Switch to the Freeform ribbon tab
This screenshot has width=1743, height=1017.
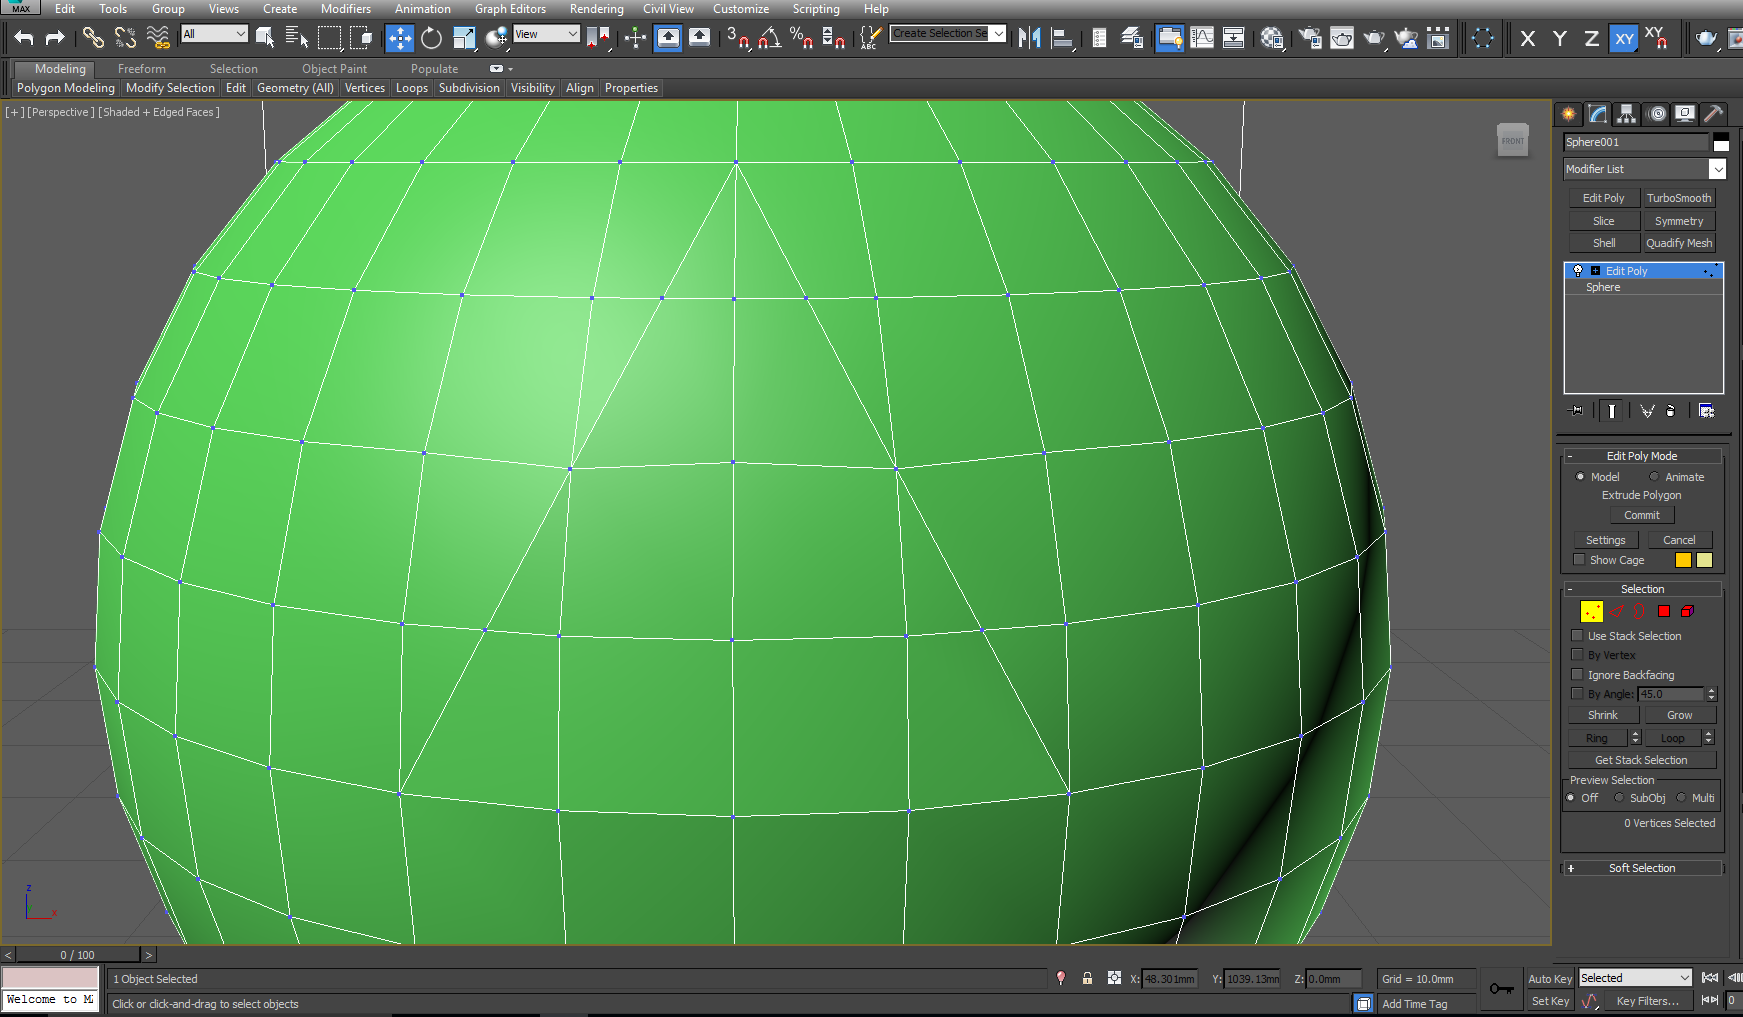[140, 68]
